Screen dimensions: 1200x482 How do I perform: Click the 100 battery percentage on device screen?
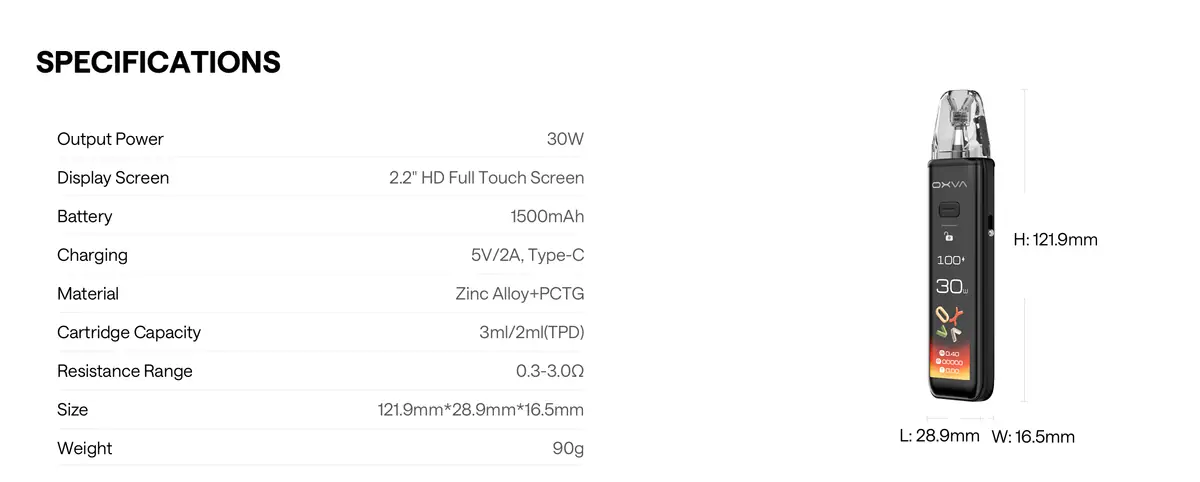point(948,260)
